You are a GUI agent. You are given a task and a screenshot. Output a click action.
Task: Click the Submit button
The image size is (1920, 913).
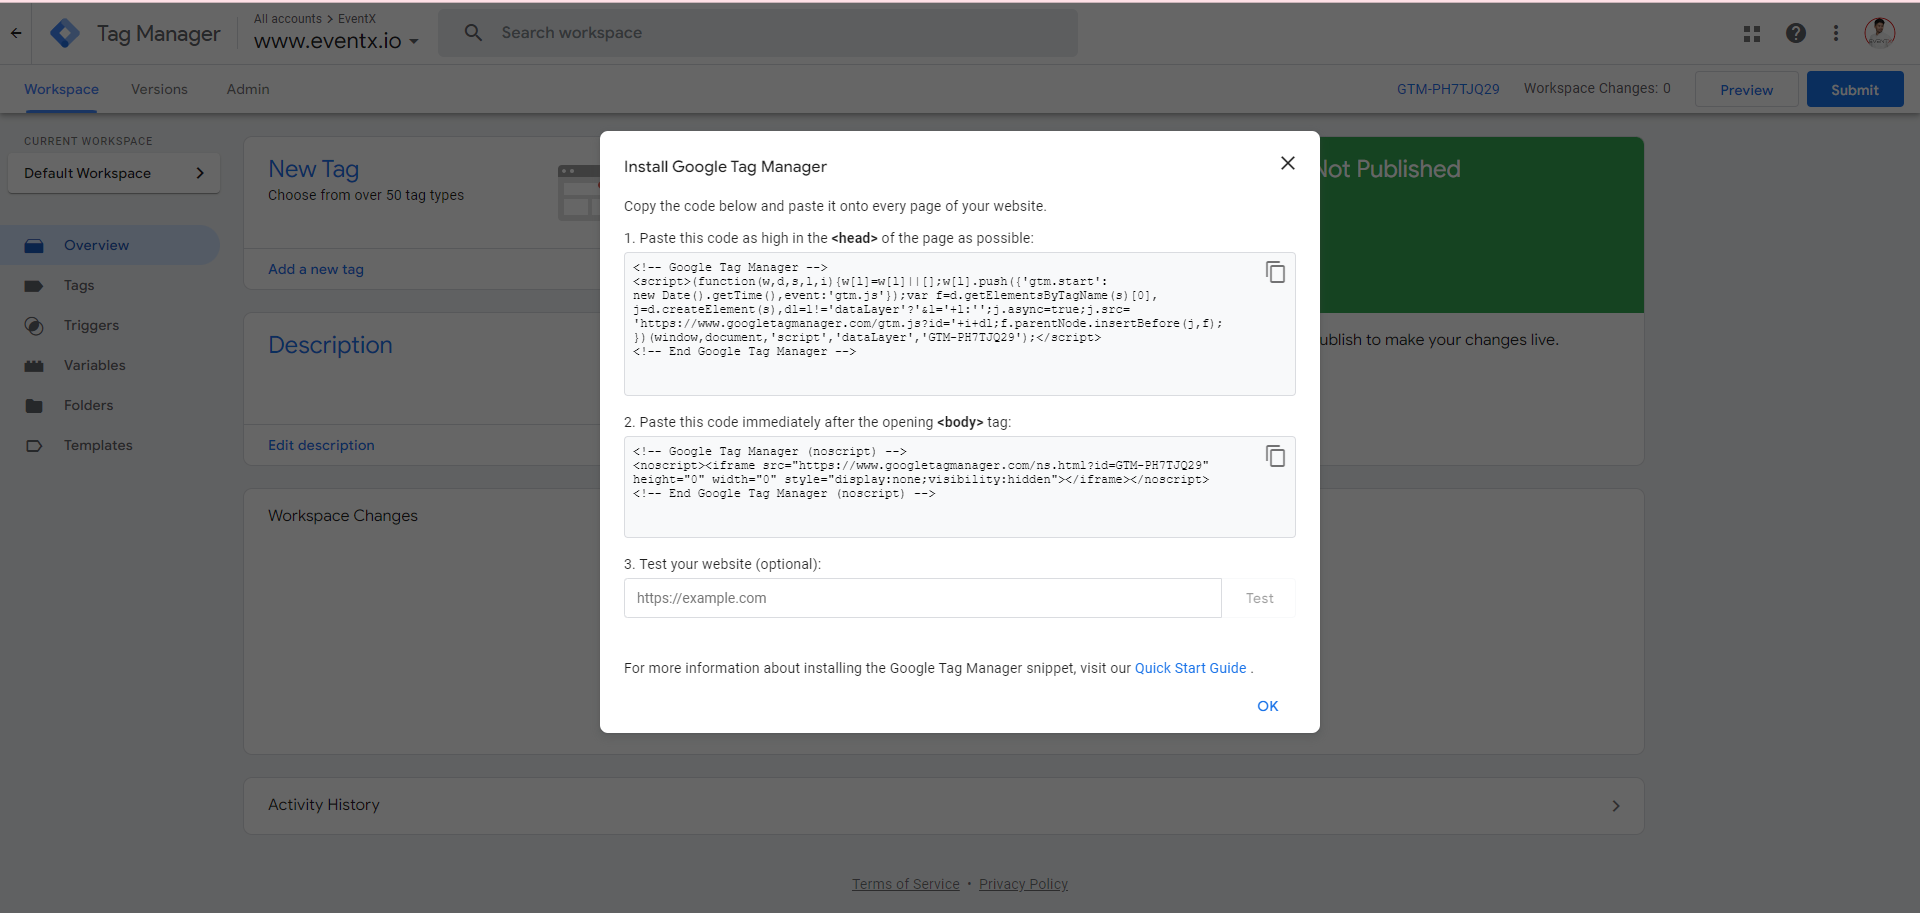pyautogui.click(x=1854, y=90)
